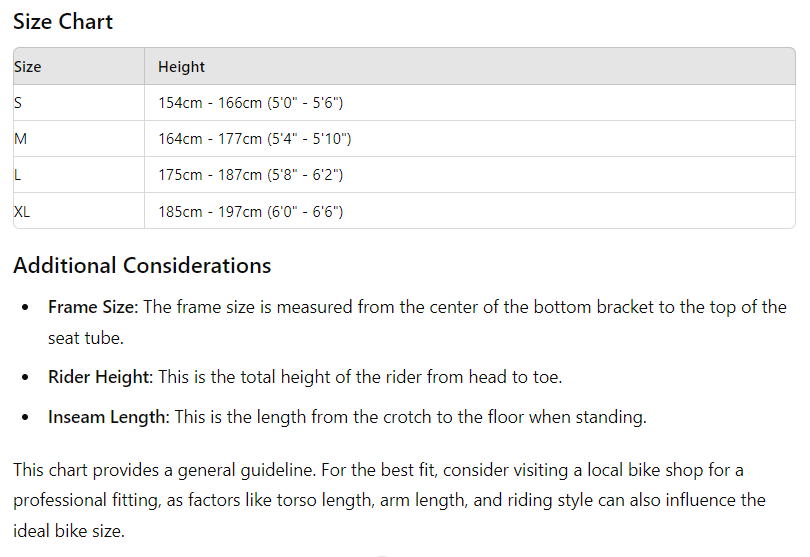Image resolution: width=810 pixels, height=557 pixels.
Task: Click the "Size Chart" heading
Action: 63,22
